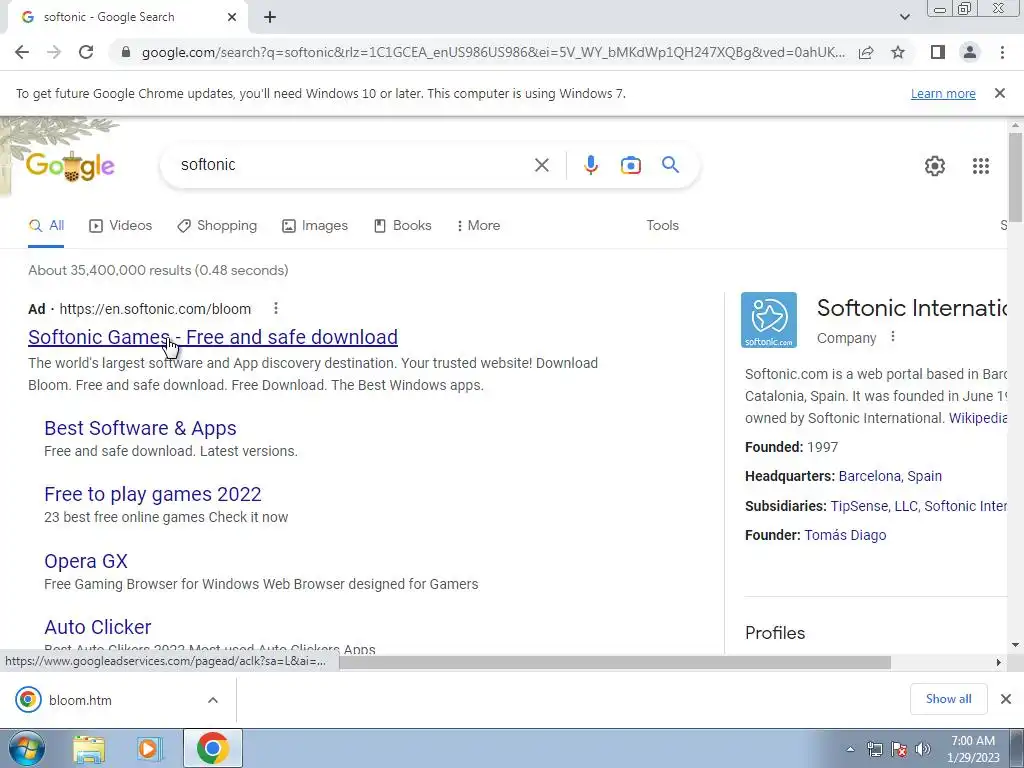Open the Learn more link
The image size is (1024, 768).
(x=943, y=93)
